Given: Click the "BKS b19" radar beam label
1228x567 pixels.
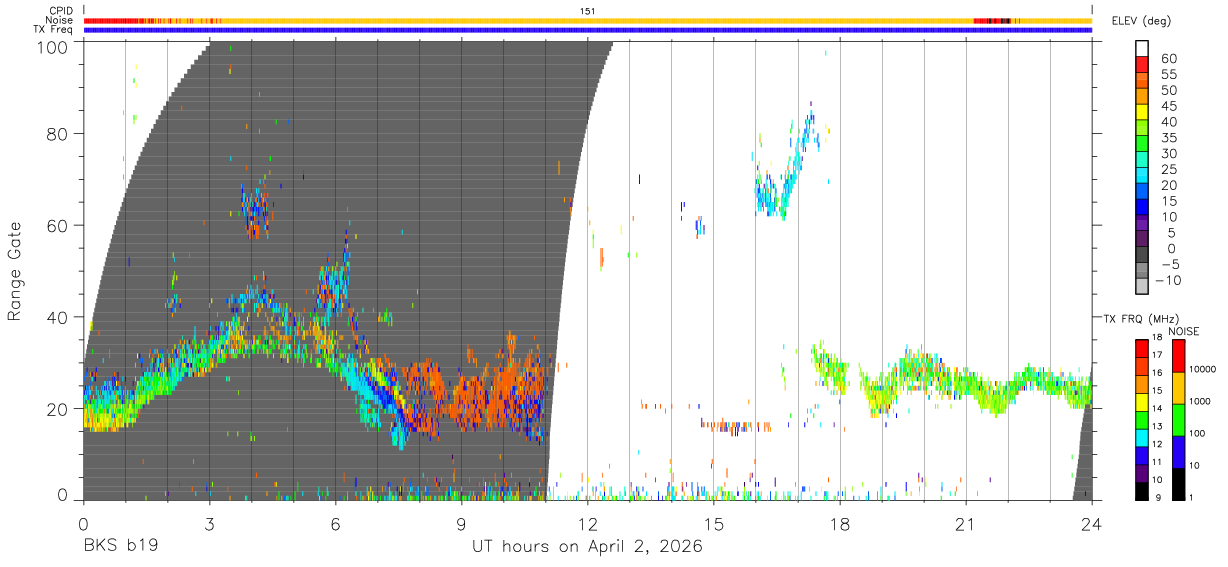Looking at the screenshot, I should [120, 546].
